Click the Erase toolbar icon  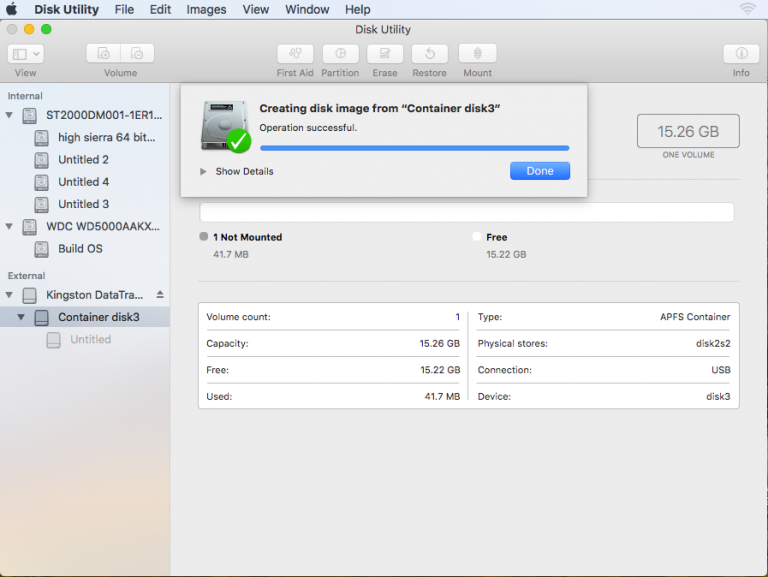tap(385, 53)
